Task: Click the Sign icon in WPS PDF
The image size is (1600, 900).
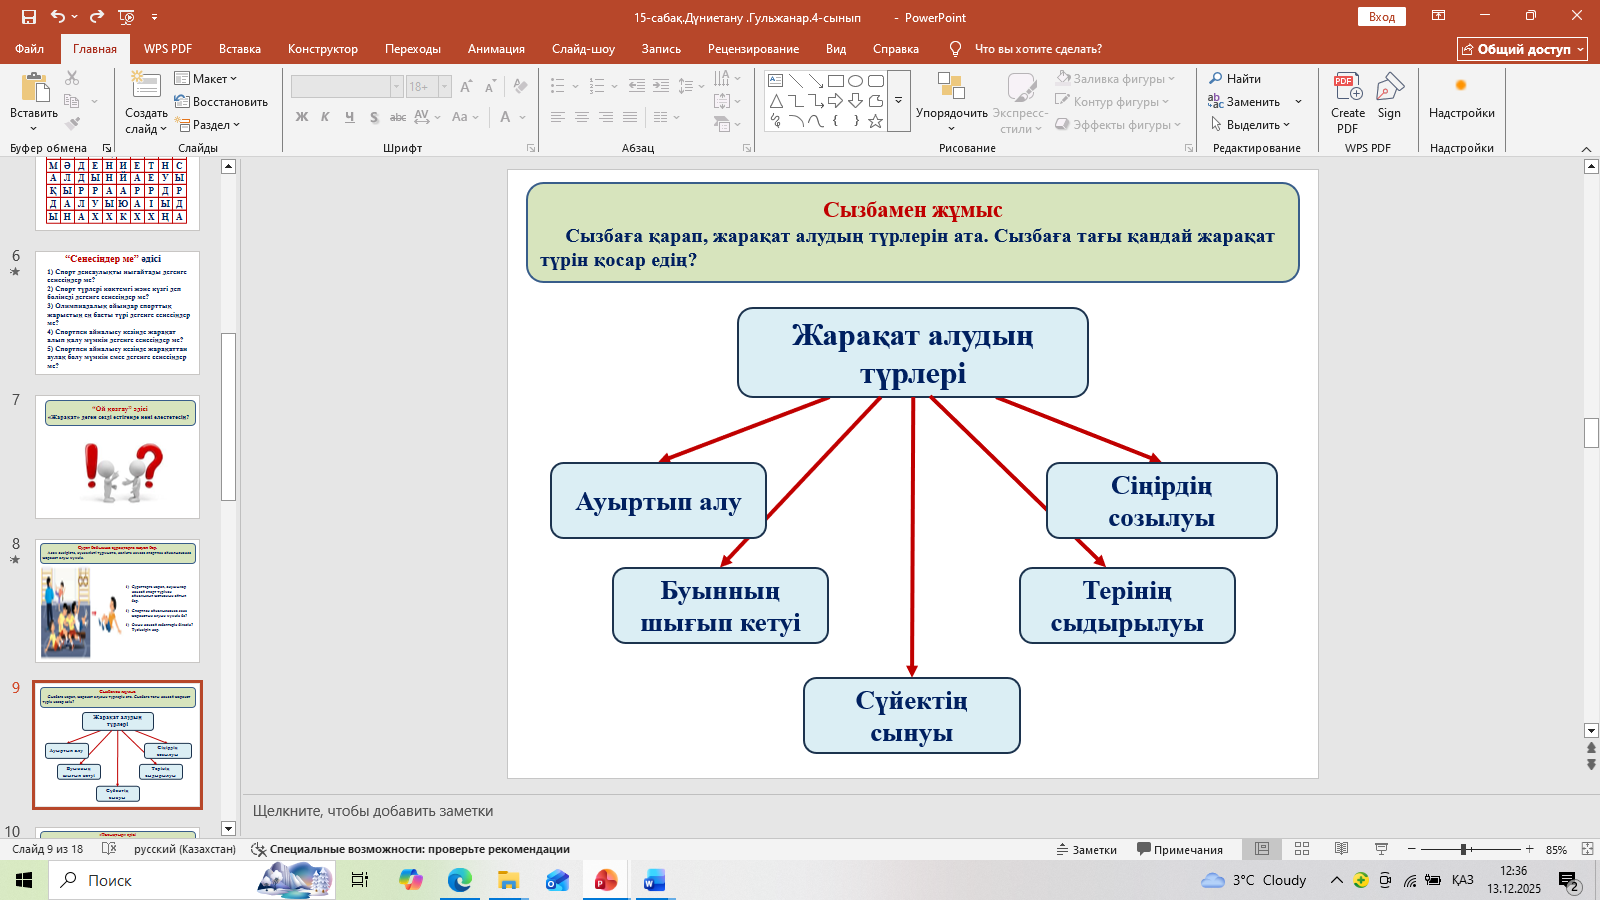Action: point(1389,88)
